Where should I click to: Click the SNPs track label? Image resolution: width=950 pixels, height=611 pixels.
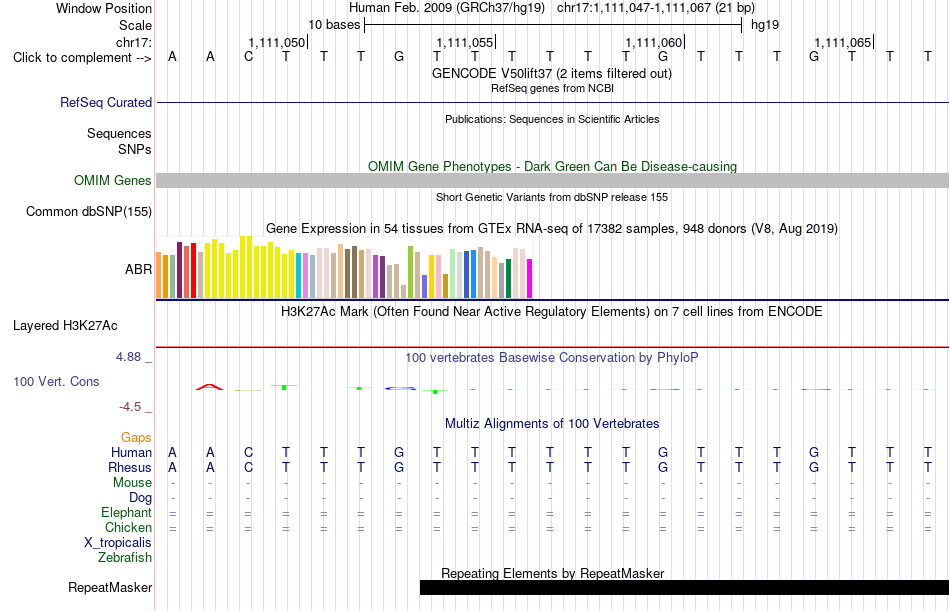[135, 149]
